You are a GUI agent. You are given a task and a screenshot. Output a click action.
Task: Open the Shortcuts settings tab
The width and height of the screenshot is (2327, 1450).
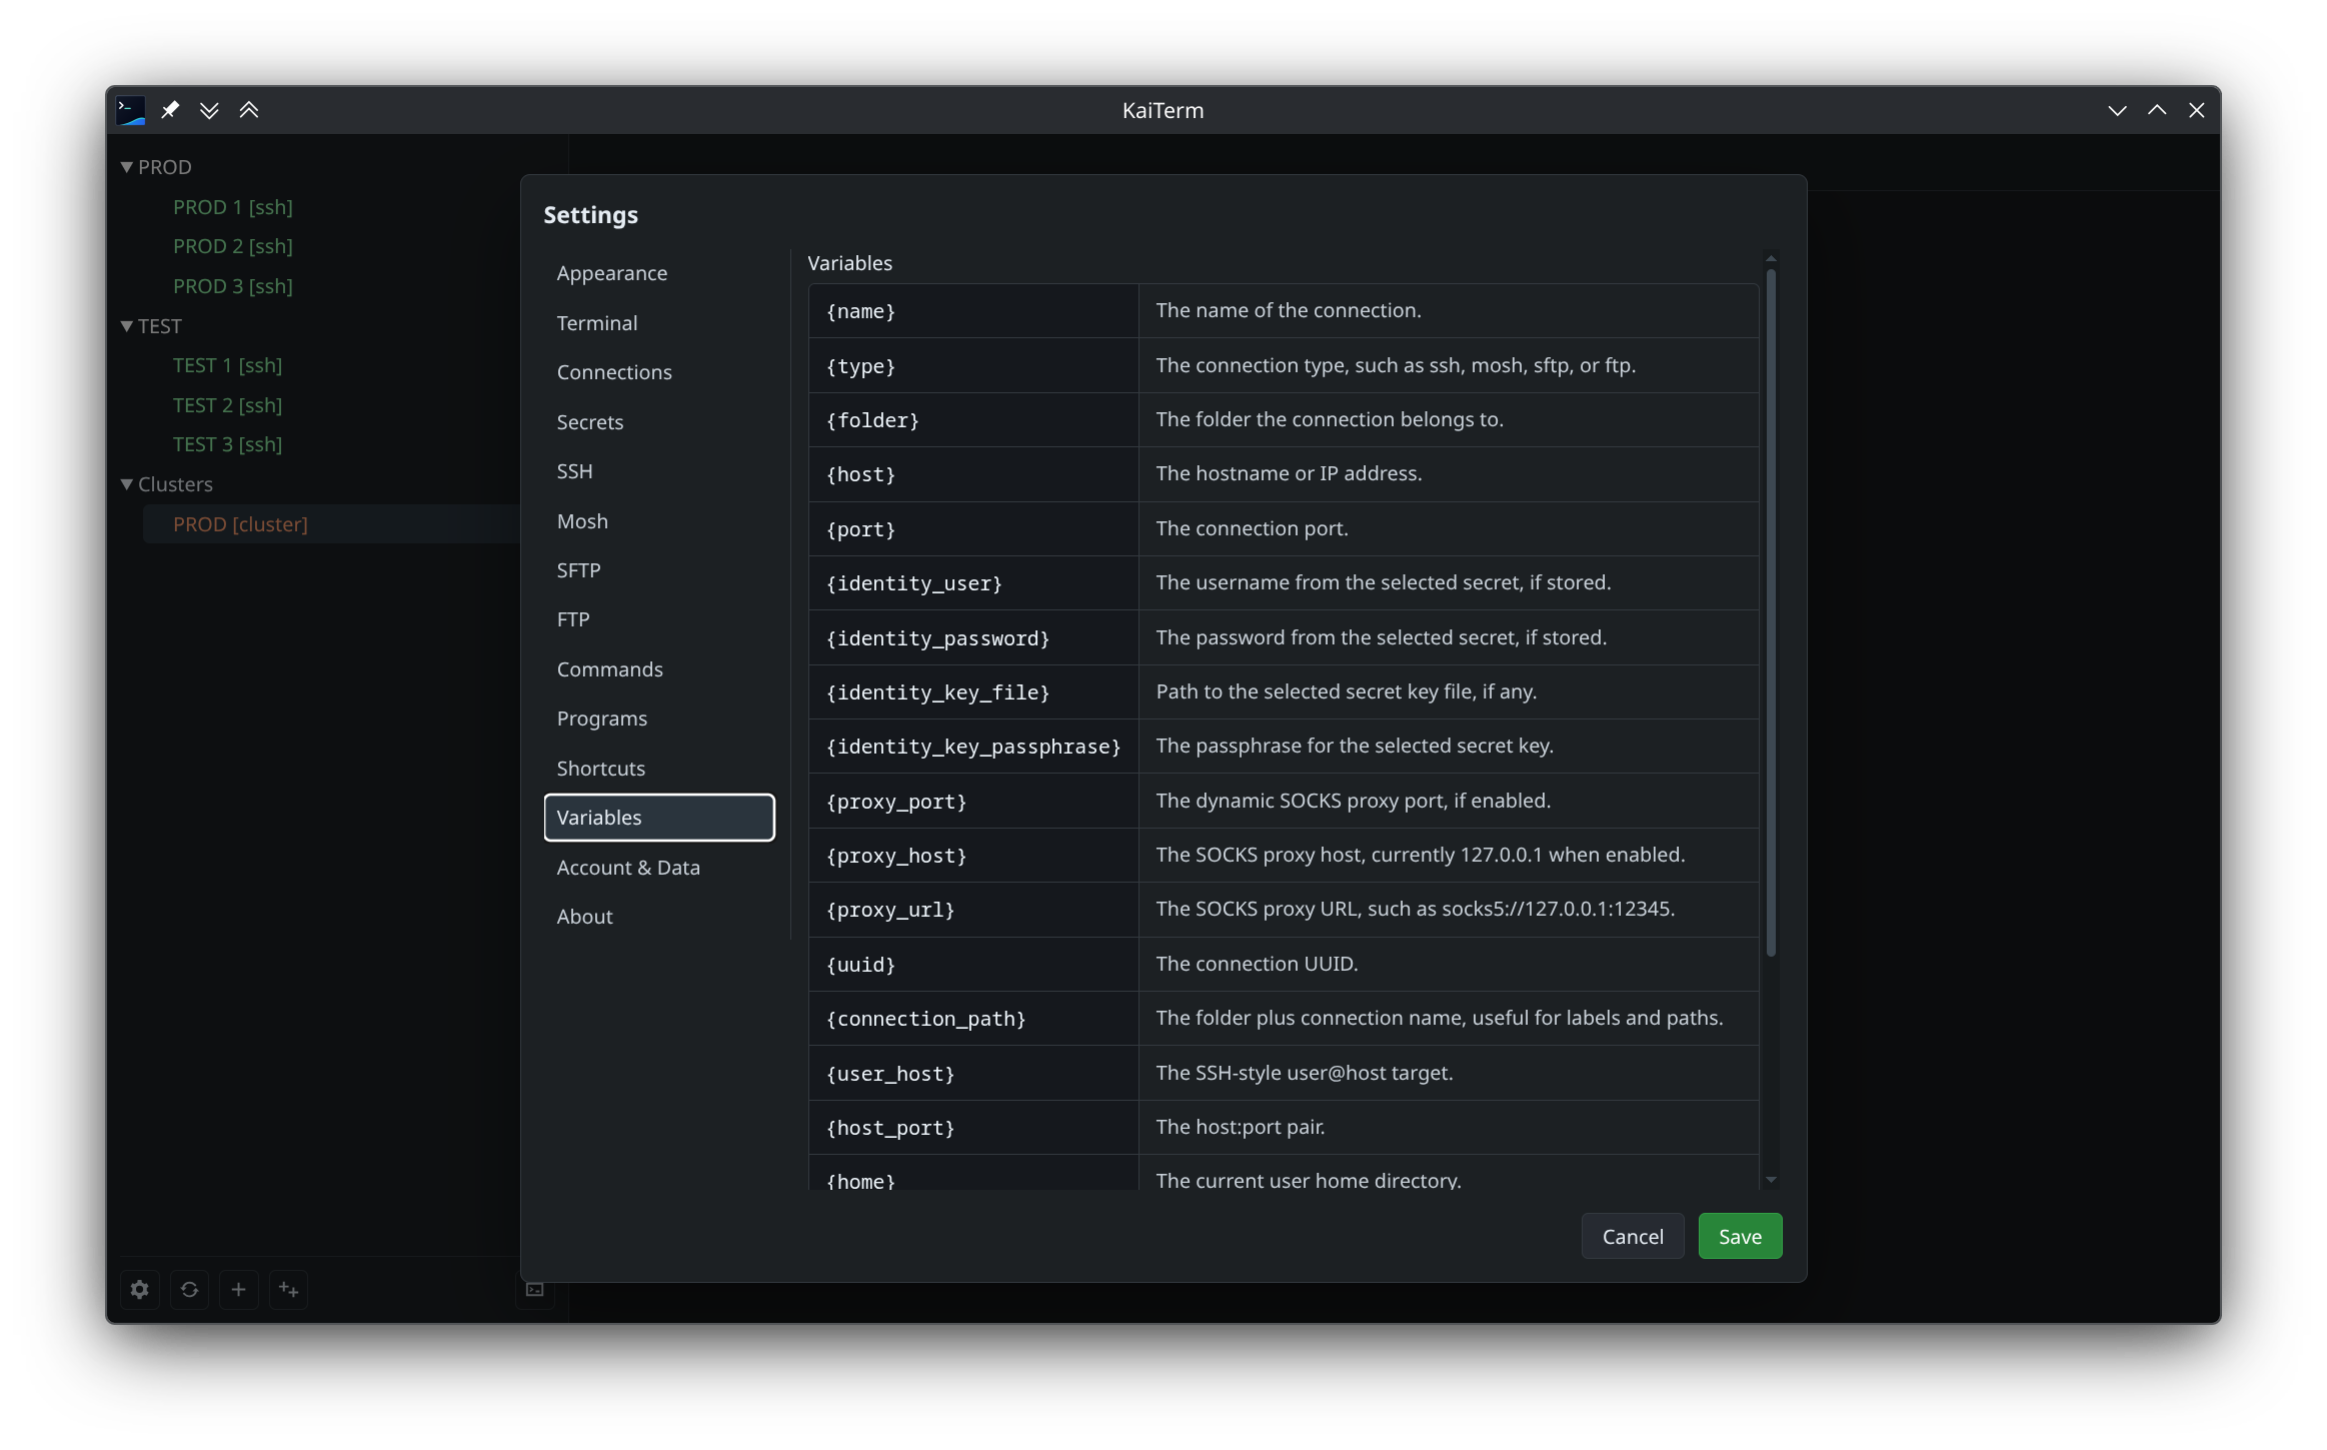click(x=659, y=768)
